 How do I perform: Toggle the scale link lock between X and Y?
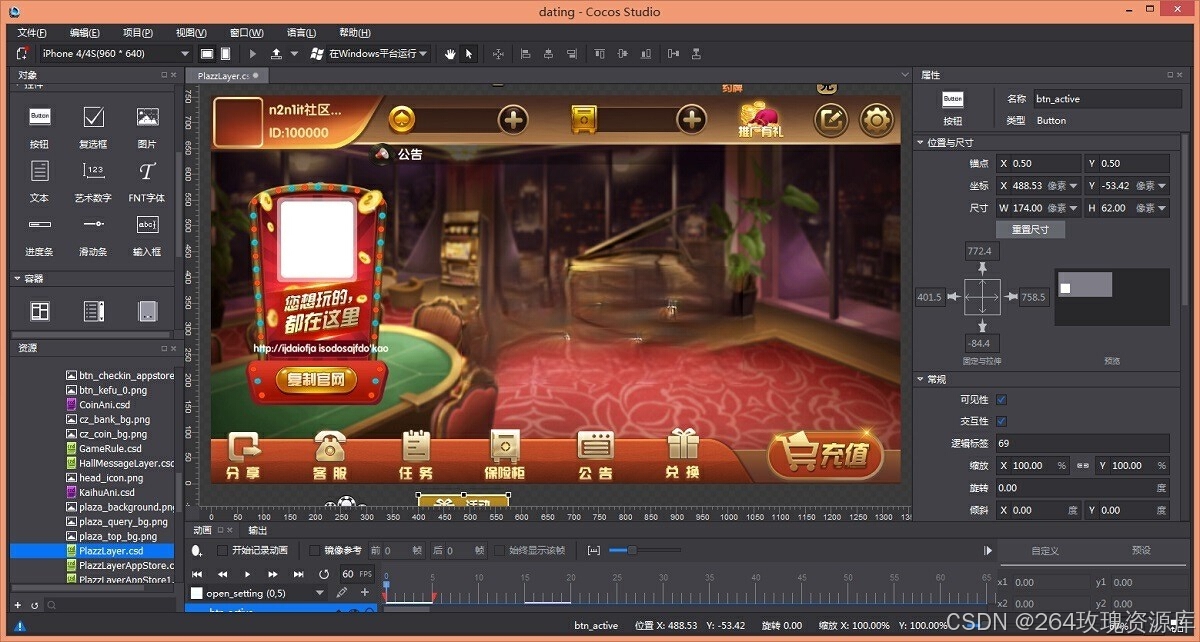coord(1083,466)
